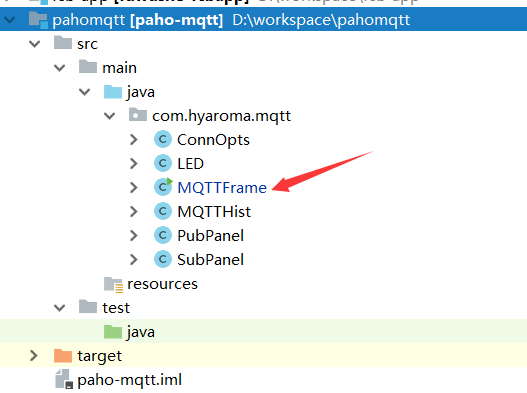Select the resources folder label
The height and width of the screenshot is (393, 527).
tap(162, 284)
